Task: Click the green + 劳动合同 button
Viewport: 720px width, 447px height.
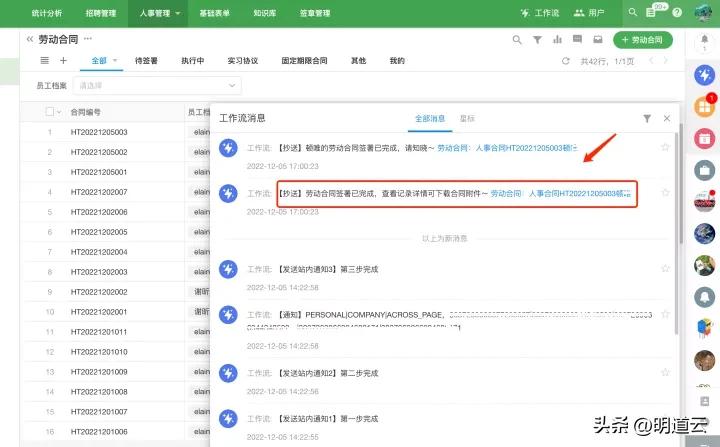Action: tap(643, 40)
